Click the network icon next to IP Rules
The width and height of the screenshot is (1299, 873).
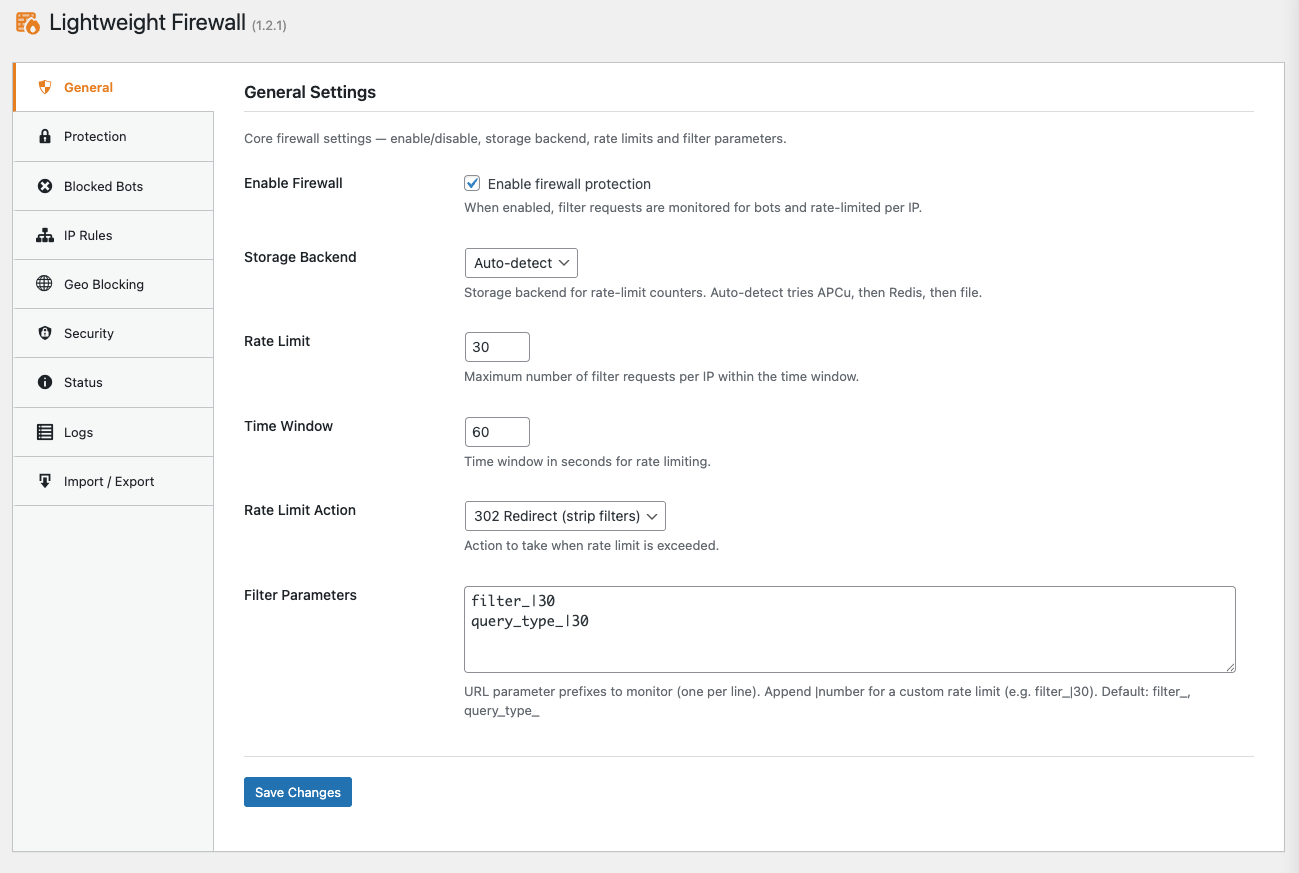(44, 235)
